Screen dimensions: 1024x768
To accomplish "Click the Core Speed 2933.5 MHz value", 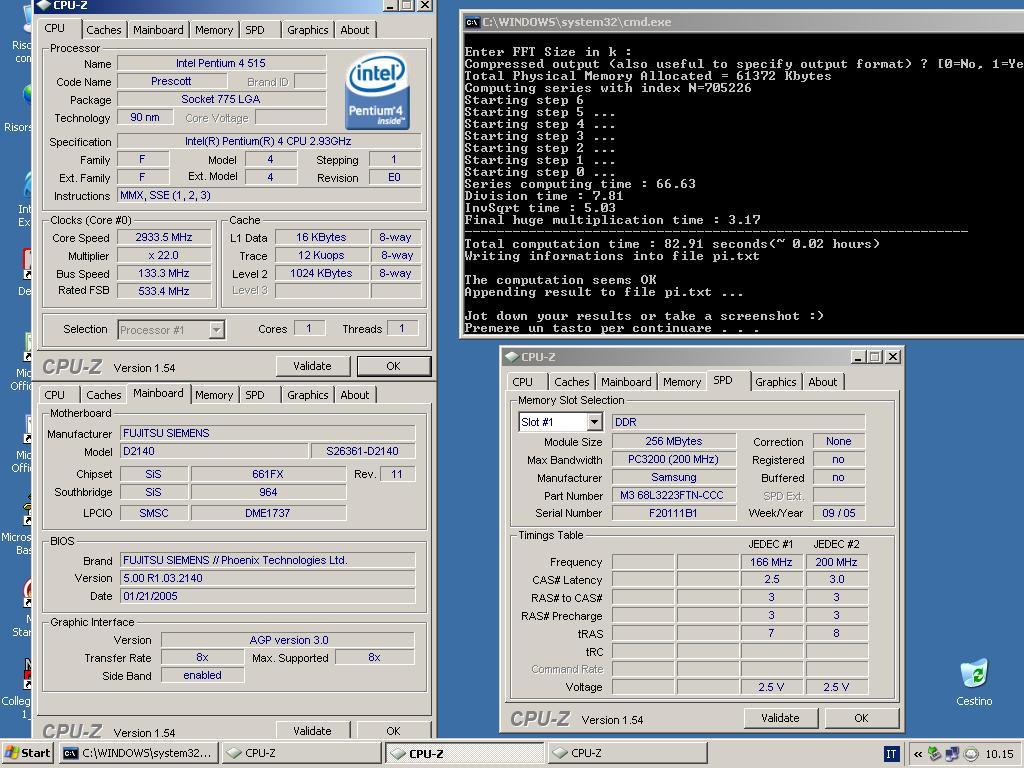I will (164, 238).
